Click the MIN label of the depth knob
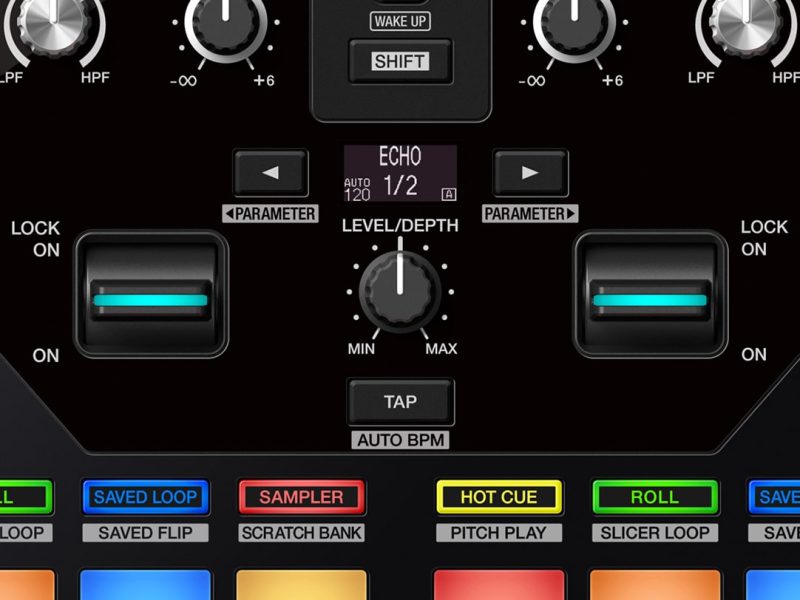The width and height of the screenshot is (800, 600). 361,349
